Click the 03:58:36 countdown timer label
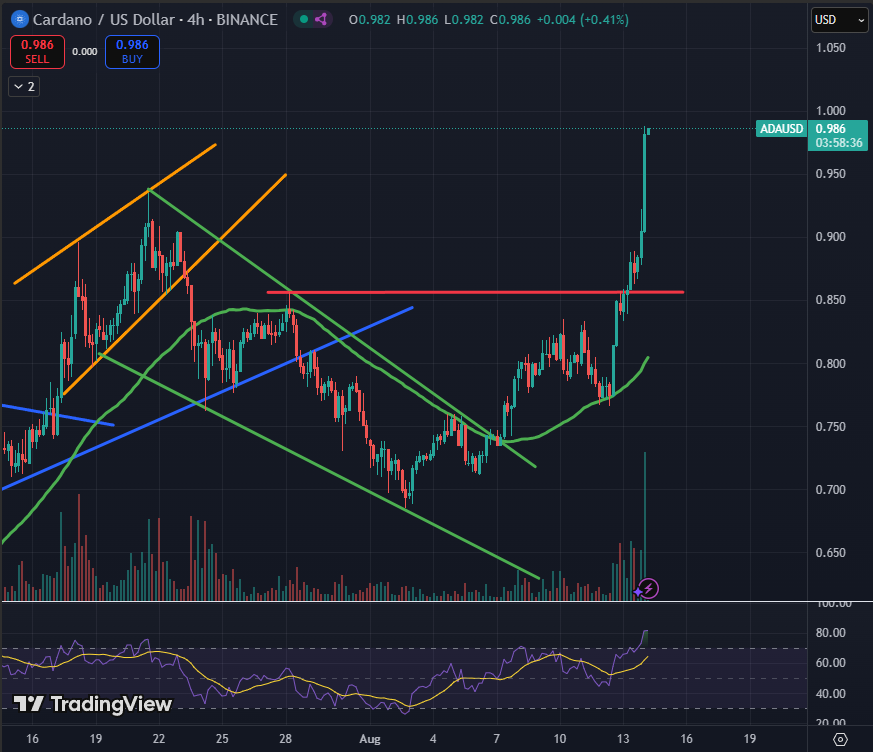This screenshot has height=752, width=873. pos(839,142)
